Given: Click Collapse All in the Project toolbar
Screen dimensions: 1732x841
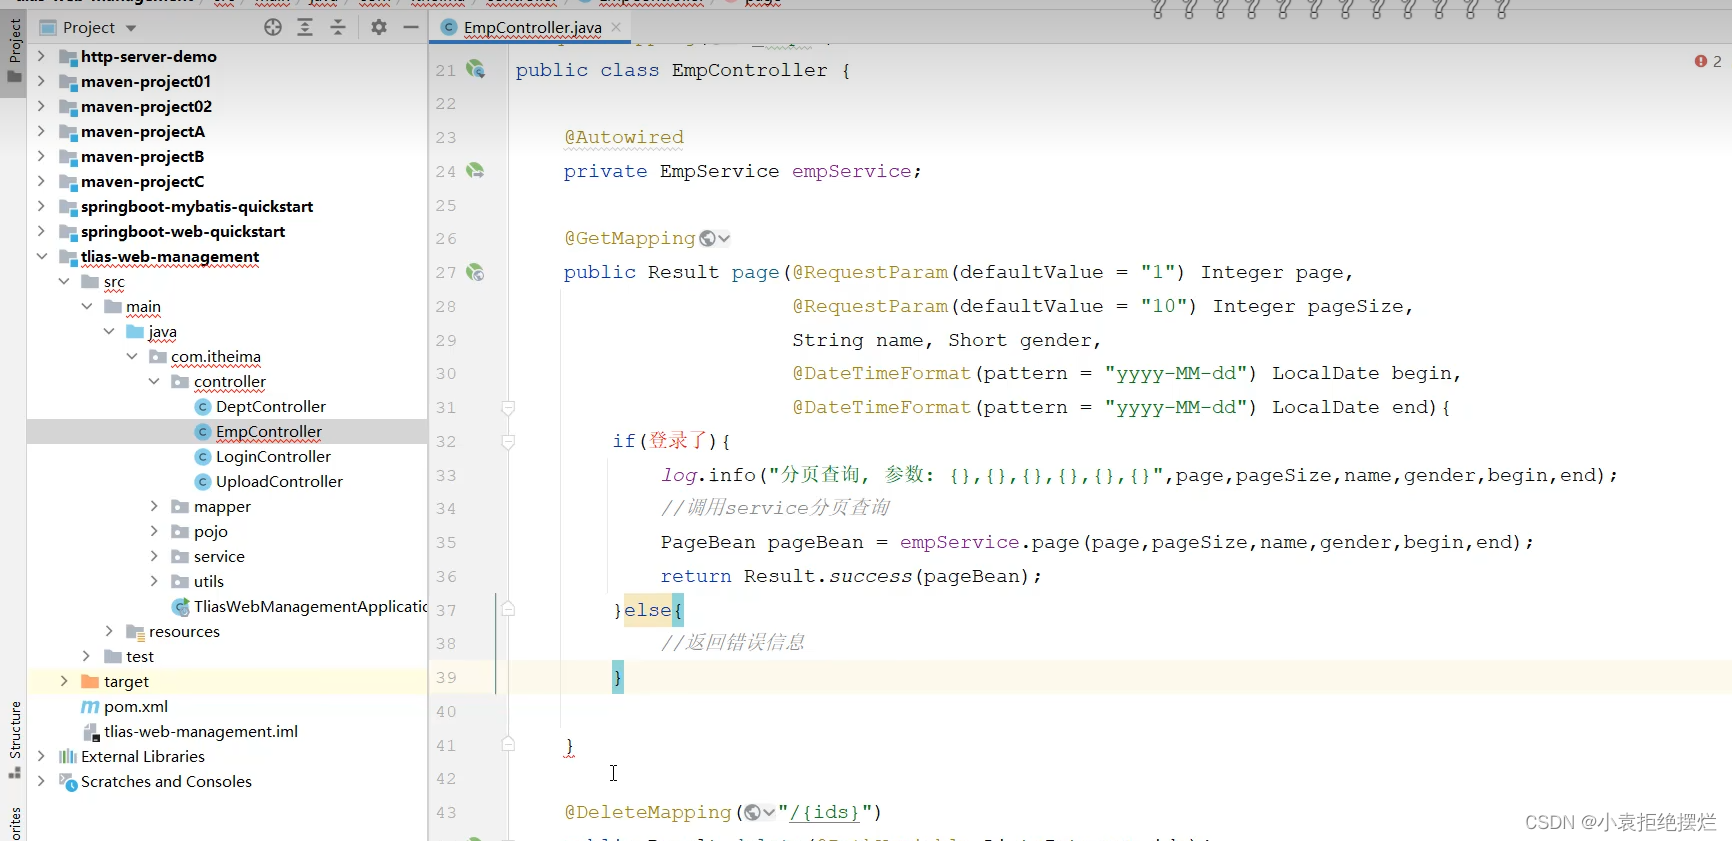Looking at the screenshot, I should tap(337, 27).
